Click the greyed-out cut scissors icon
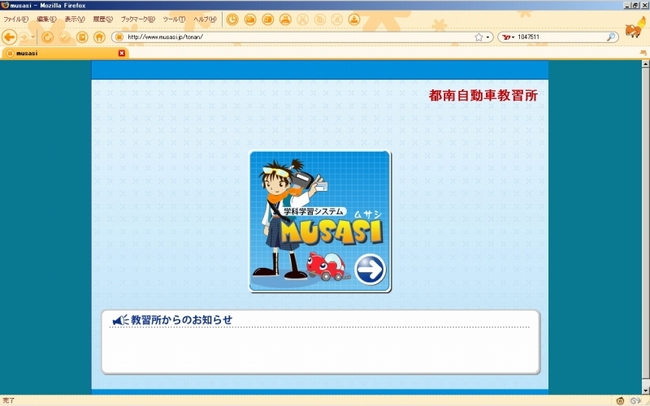Image resolution: width=650 pixels, height=406 pixels. pos(303,19)
